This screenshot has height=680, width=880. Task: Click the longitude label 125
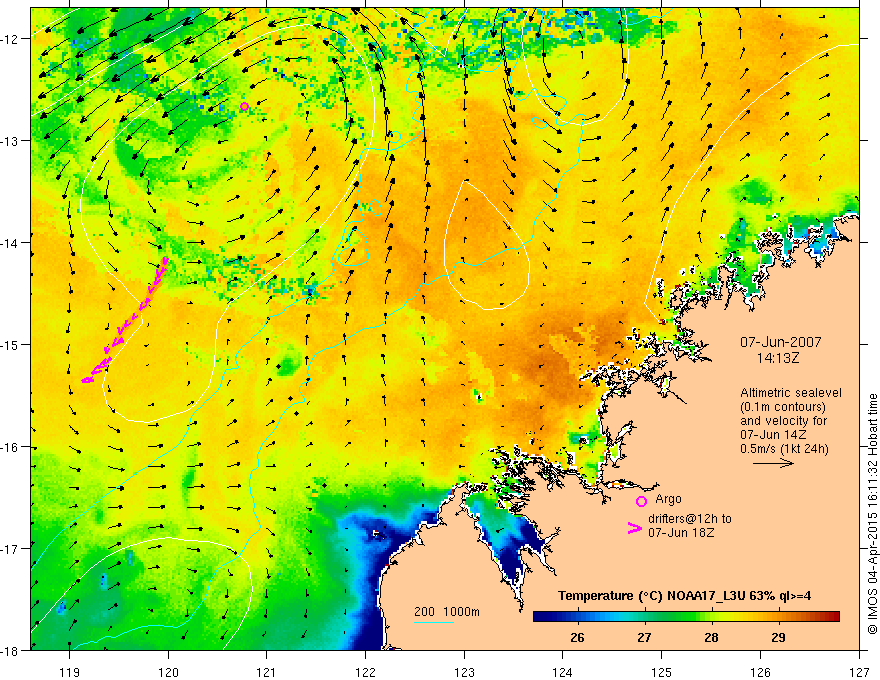click(662, 672)
